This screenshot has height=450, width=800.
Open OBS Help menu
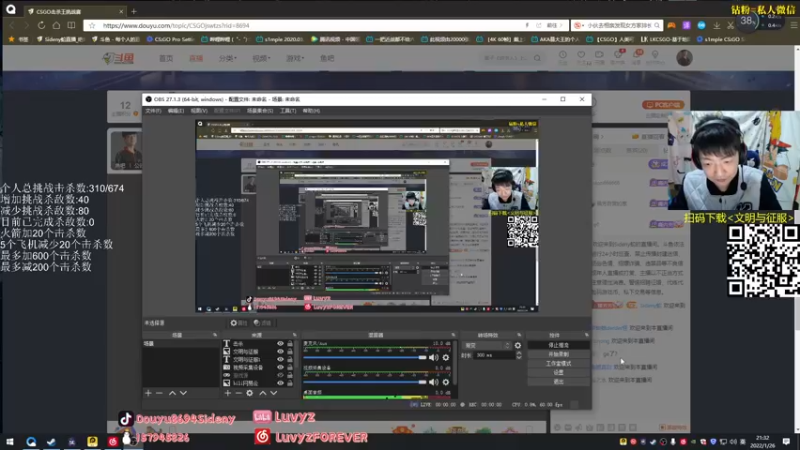click(x=311, y=111)
